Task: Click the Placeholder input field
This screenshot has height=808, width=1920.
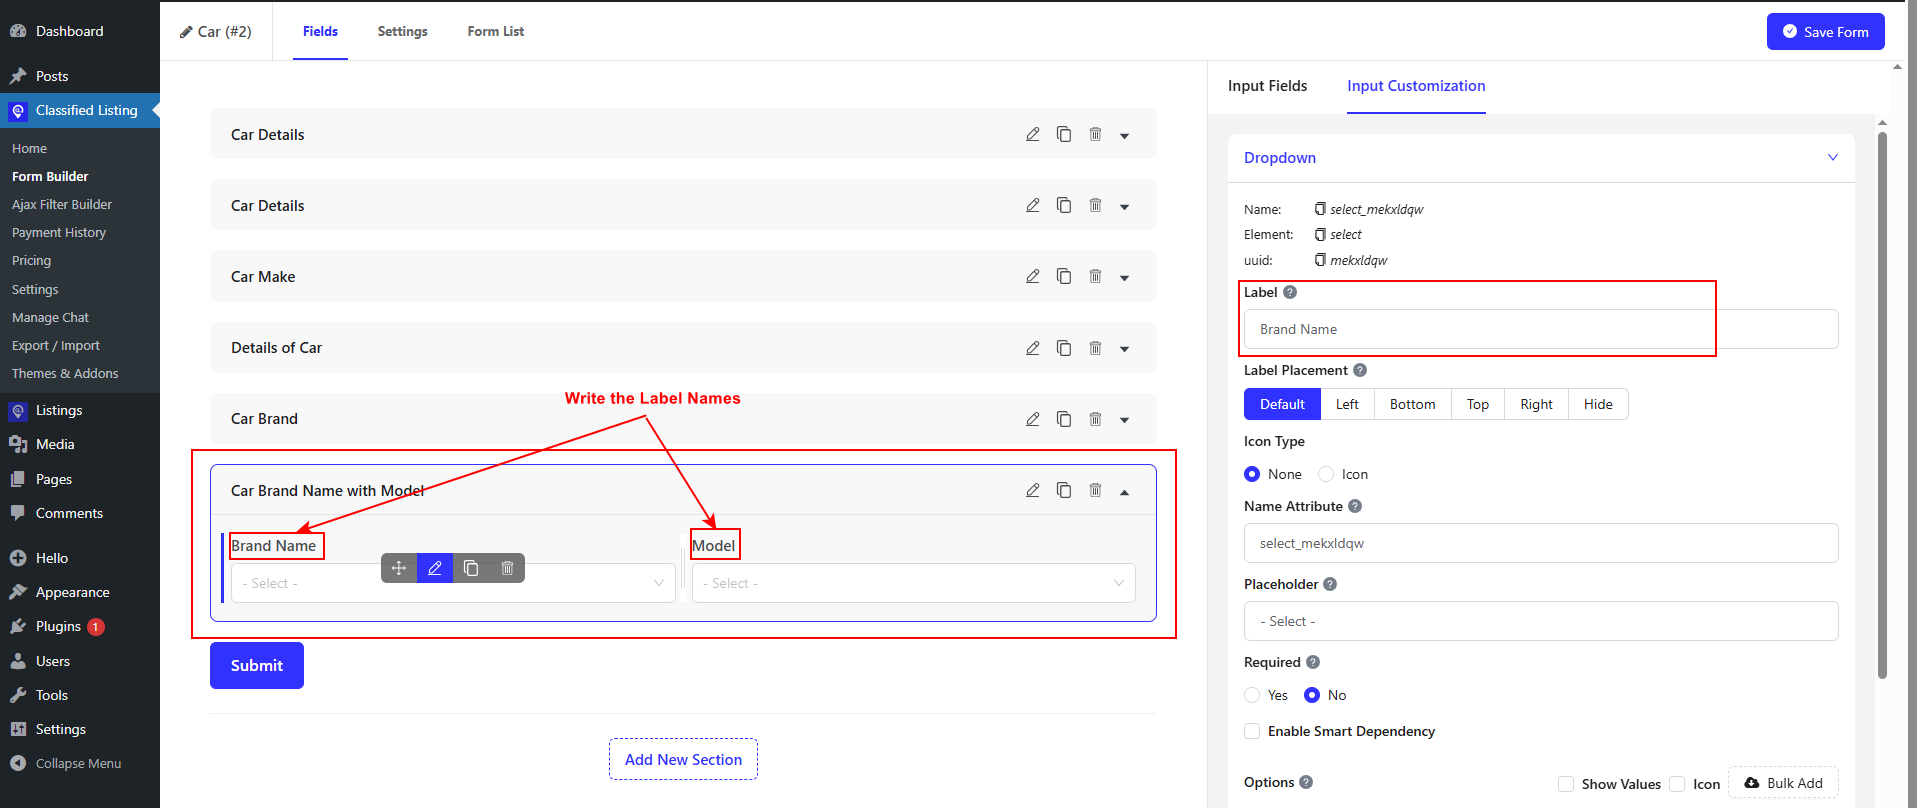Action: [x=1541, y=621]
